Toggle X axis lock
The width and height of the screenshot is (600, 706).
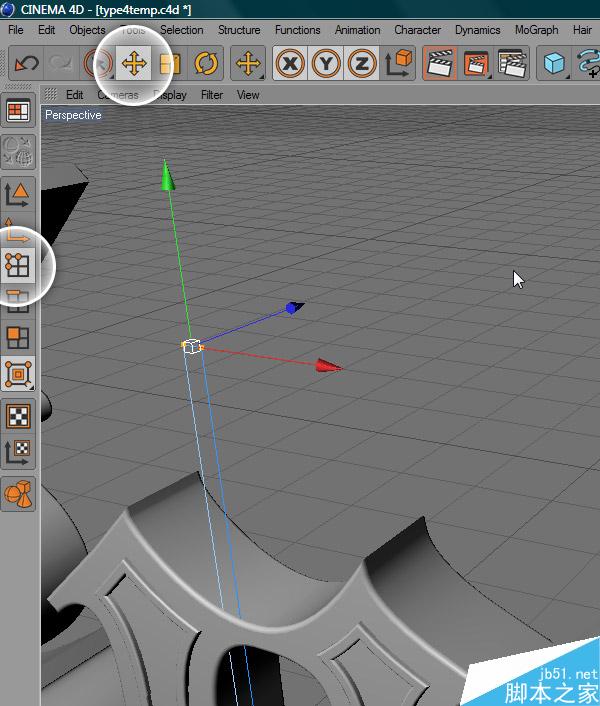[x=290, y=63]
